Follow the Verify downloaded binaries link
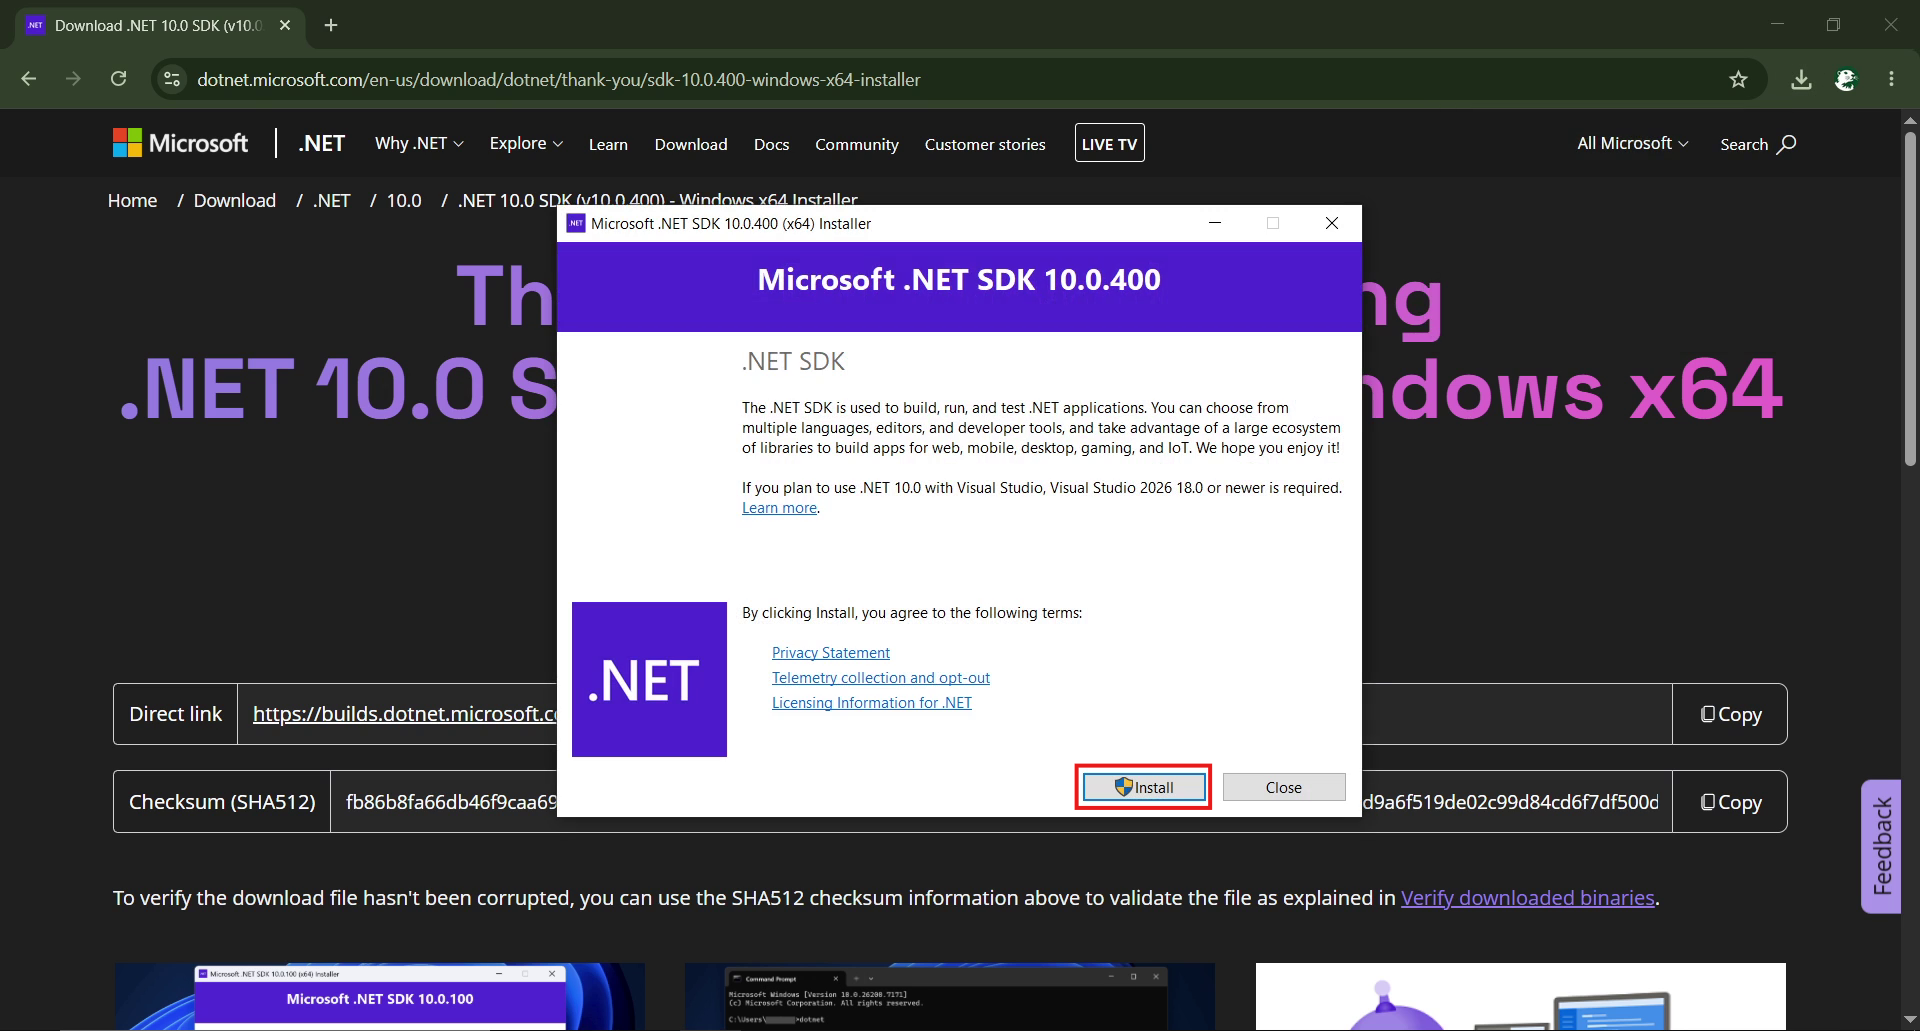This screenshot has height=1031, width=1920. 1528,898
